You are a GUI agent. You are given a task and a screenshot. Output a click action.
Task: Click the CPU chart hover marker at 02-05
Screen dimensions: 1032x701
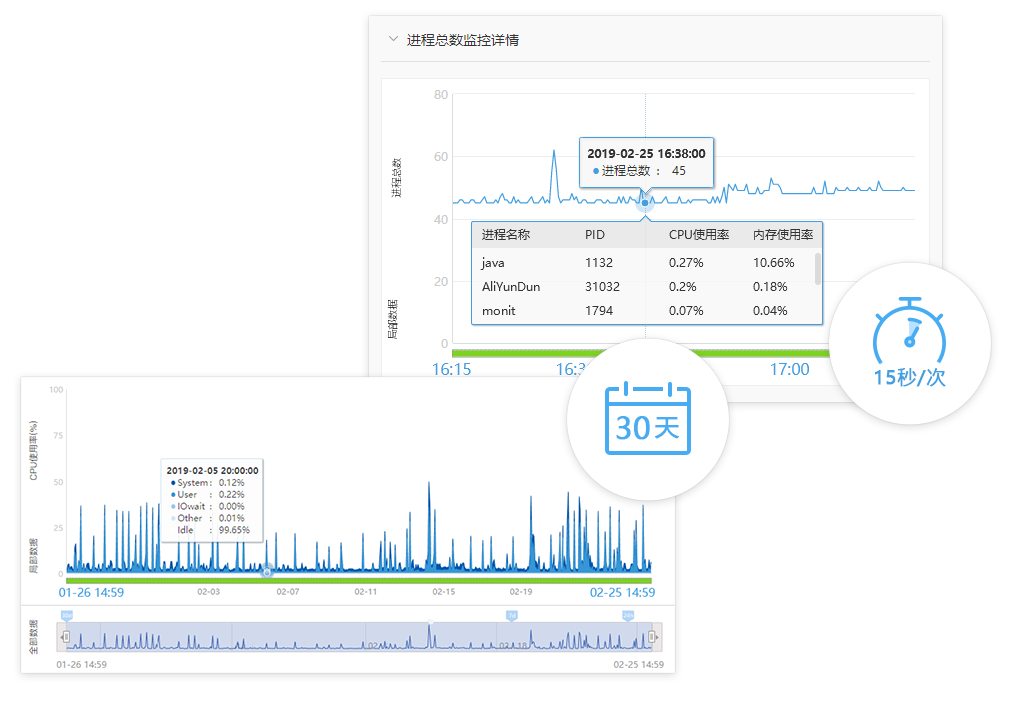[x=267, y=571]
